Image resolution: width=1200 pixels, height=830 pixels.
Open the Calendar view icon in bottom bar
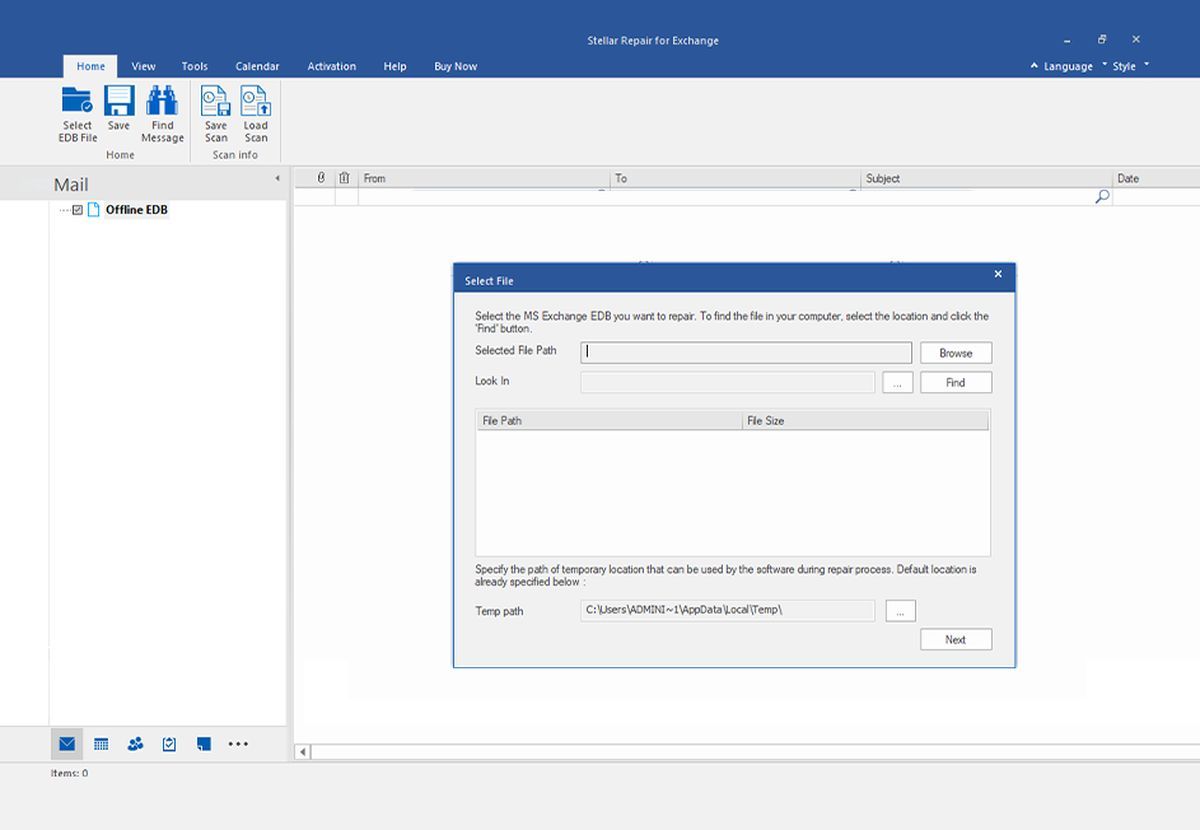pyautogui.click(x=101, y=744)
